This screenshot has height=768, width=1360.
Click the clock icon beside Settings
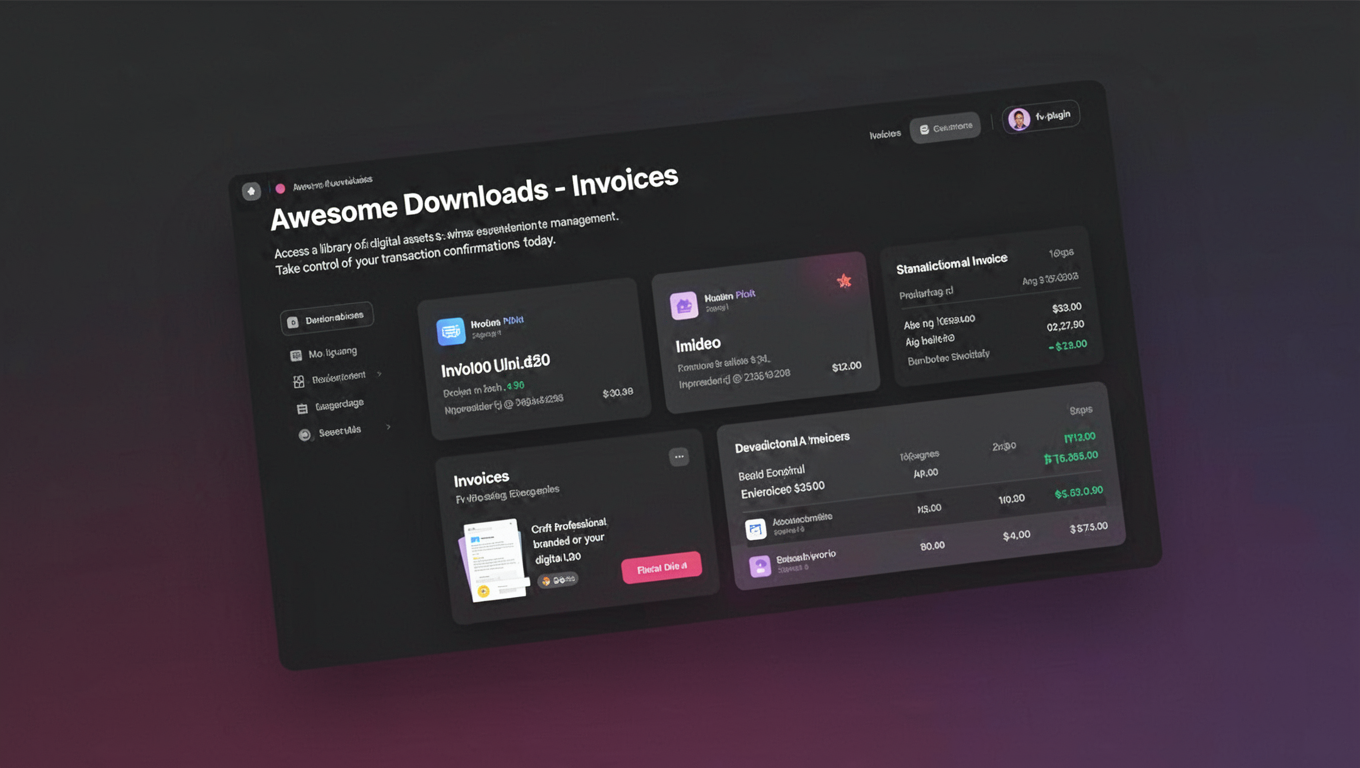[x=304, y=433]
